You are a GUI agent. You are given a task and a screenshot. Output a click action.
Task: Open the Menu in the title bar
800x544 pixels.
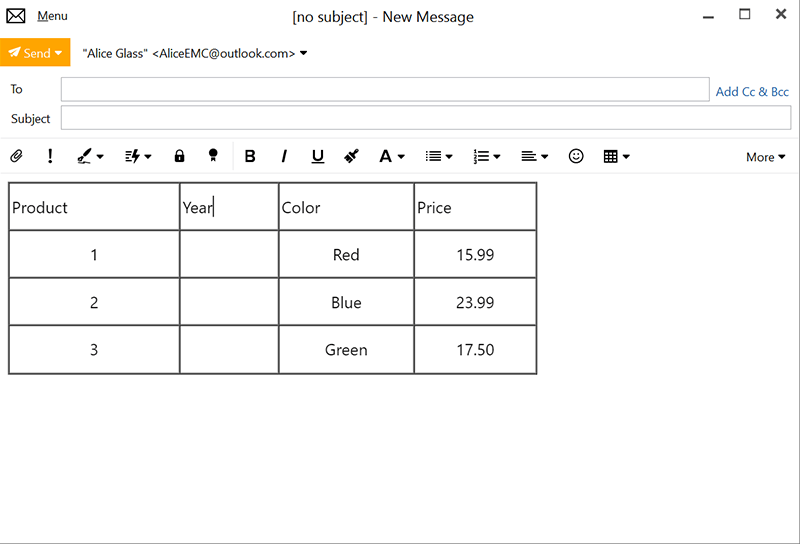point(52,16)
